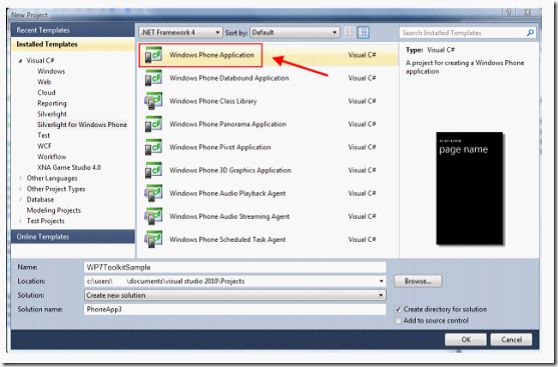Click the Windows Phone Databound Application icon
The image size is (558, 367).
click(153, 78)
